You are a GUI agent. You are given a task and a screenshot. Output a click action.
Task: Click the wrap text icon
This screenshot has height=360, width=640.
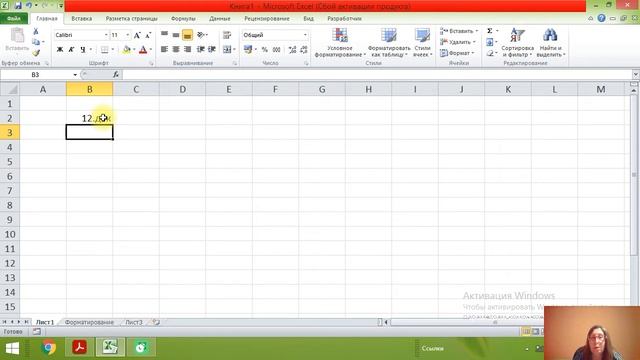(x=227, y=35)
